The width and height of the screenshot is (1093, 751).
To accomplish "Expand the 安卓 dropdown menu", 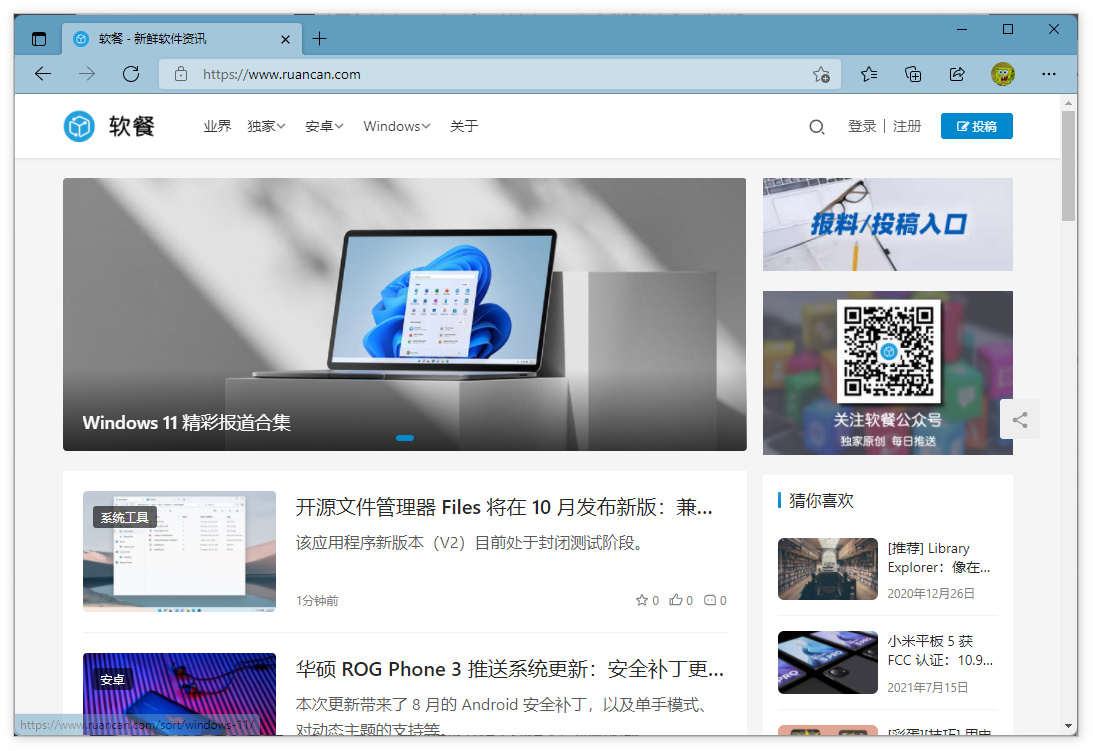I will pos(324,126).
